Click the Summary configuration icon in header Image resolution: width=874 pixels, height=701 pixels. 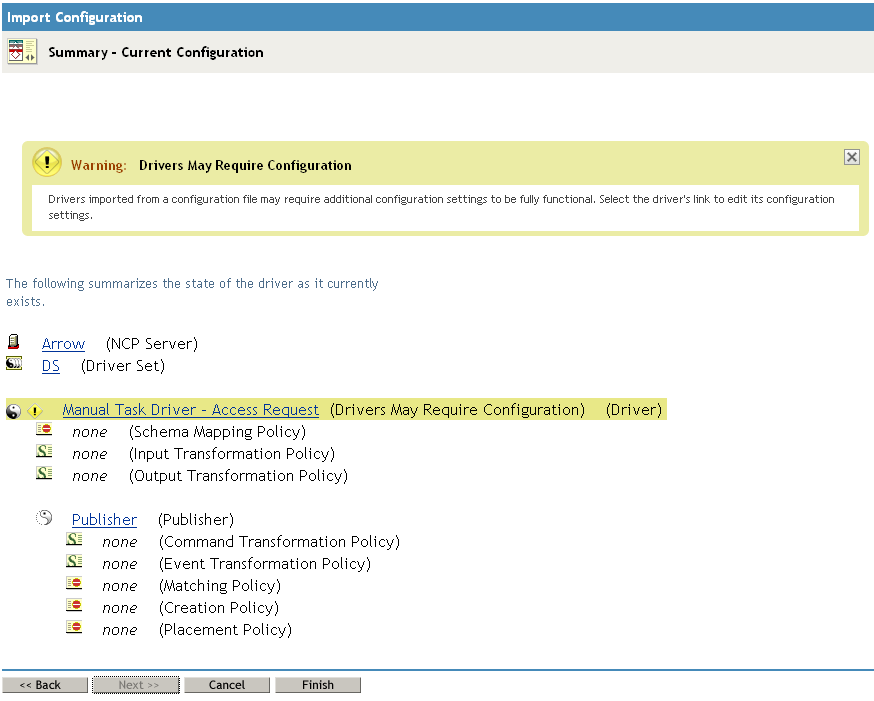pyautogui.click(x=22, y=51)
